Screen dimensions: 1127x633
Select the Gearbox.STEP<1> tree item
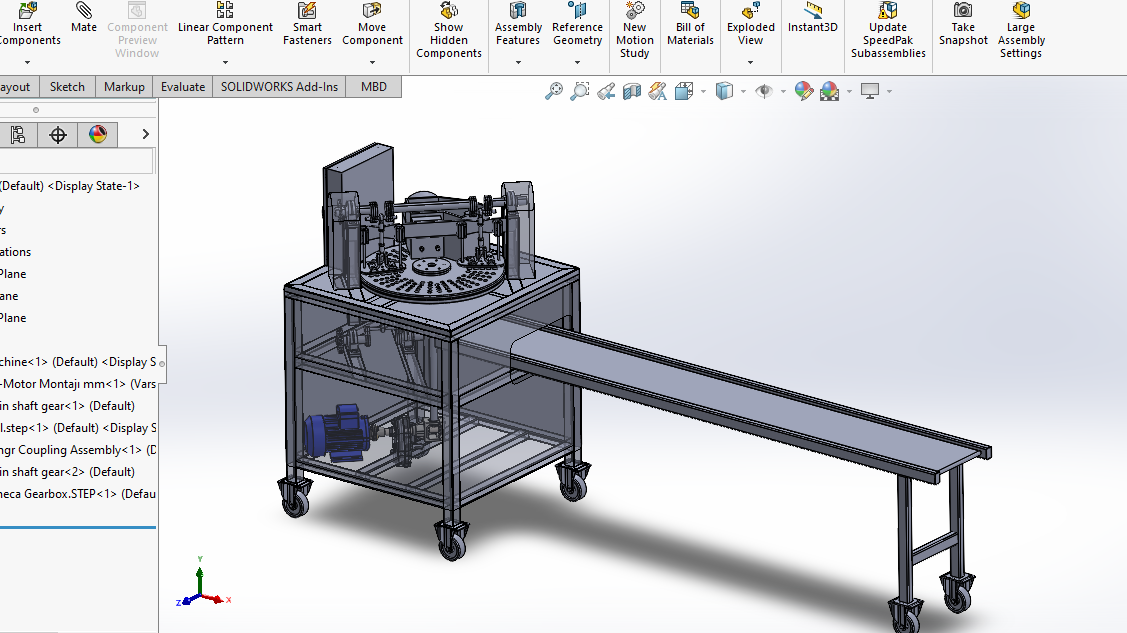point(78,494)
